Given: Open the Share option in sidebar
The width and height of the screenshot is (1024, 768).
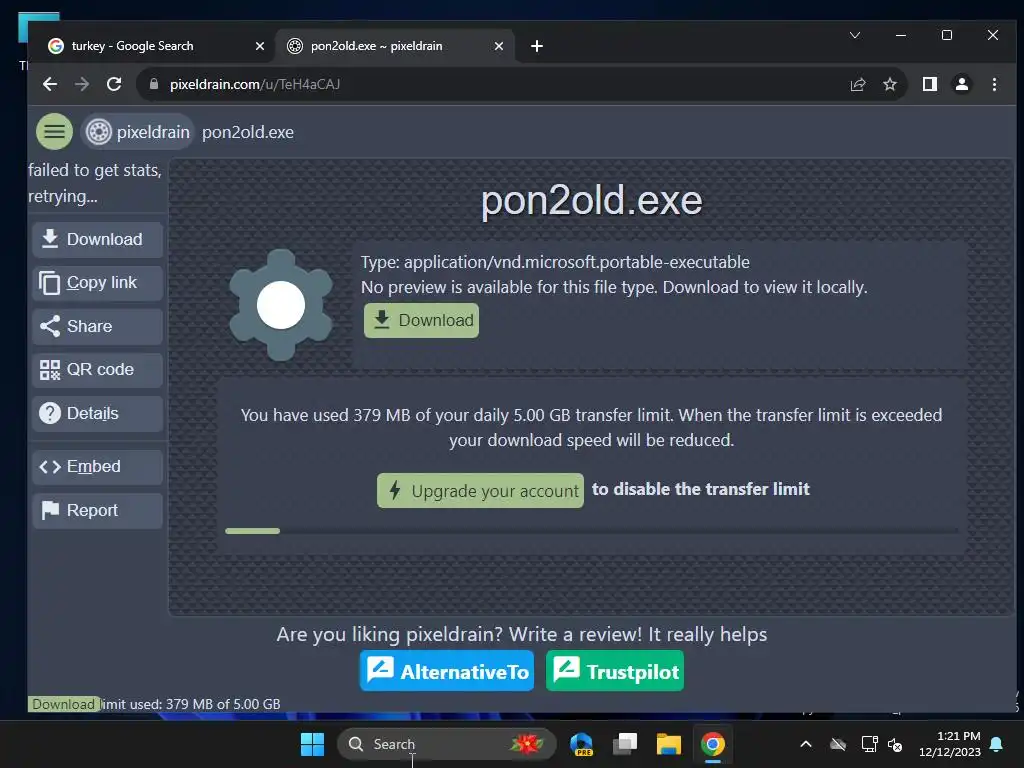Looking at the screenshot, I should point(97,327).
